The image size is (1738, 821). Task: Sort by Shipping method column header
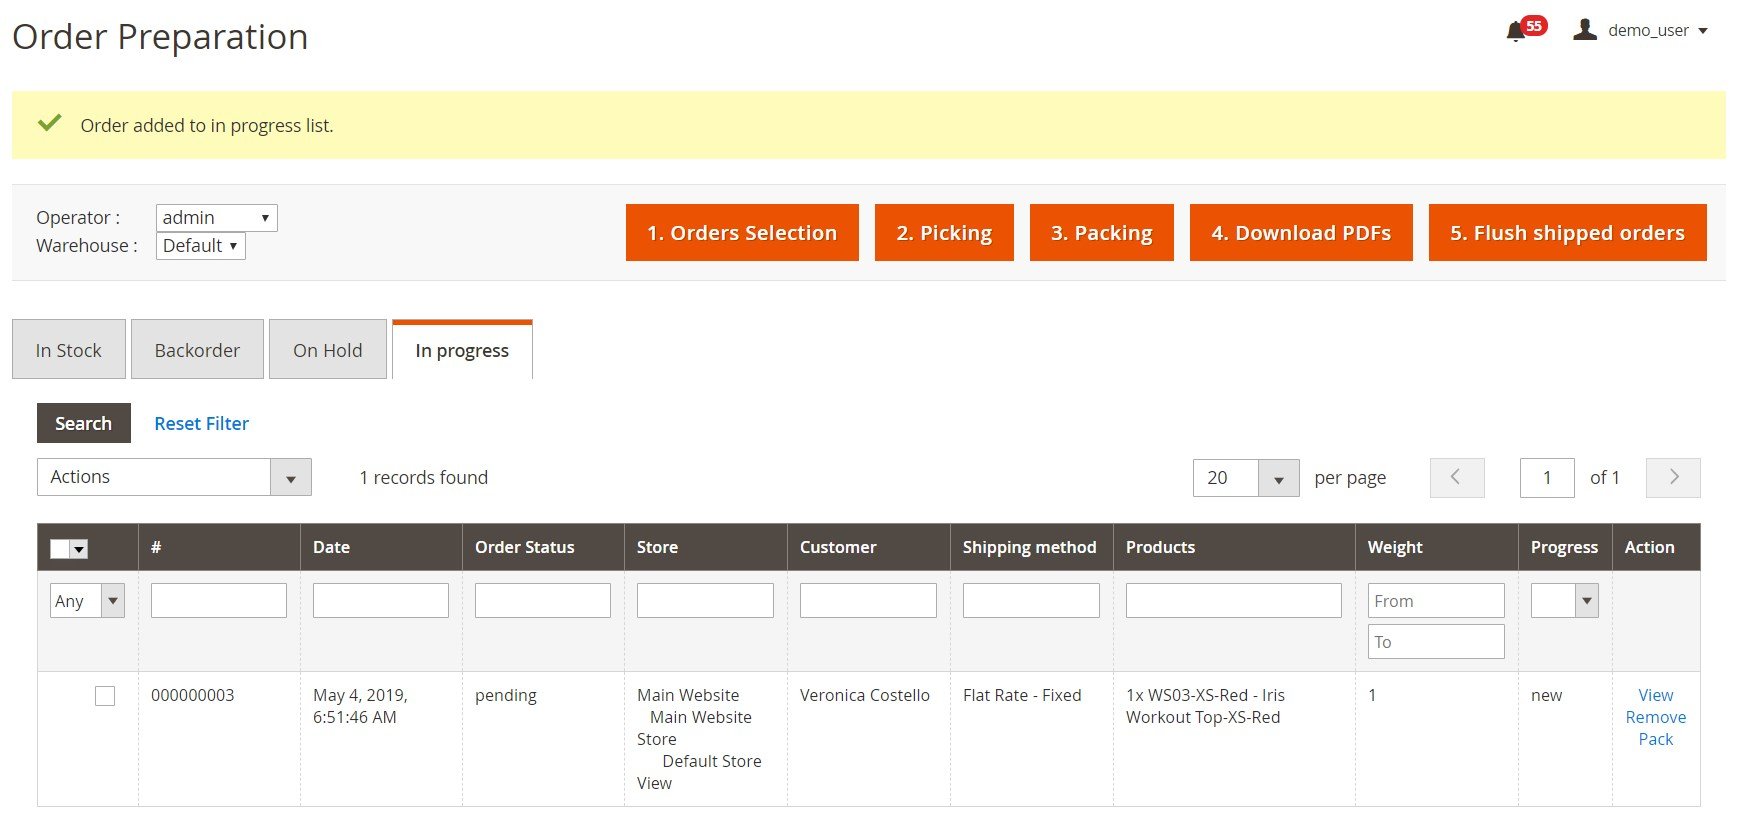(1030, 547)
